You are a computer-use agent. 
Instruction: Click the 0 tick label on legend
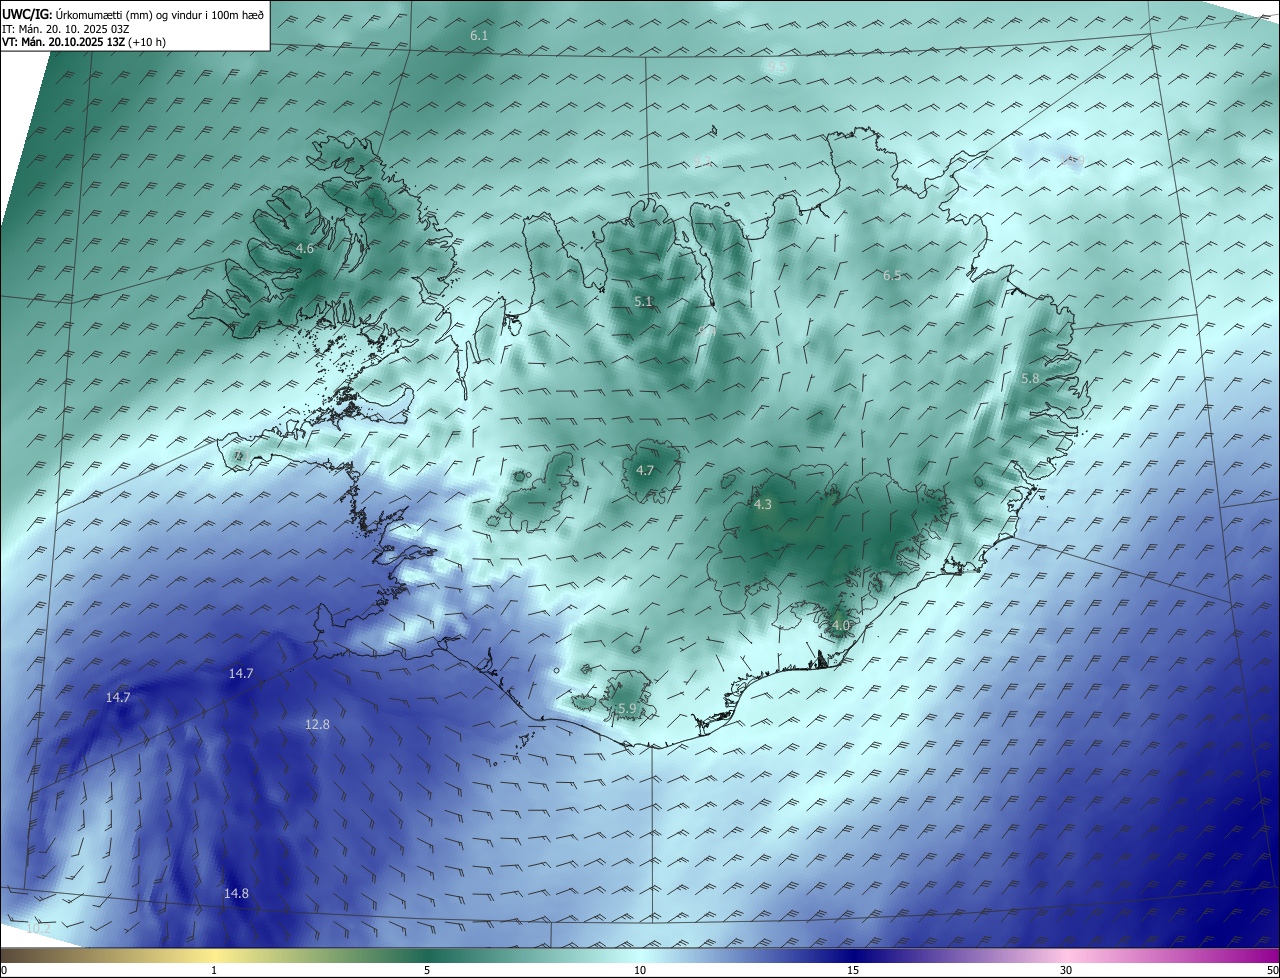pyautogui.click(x=4, y=971)
